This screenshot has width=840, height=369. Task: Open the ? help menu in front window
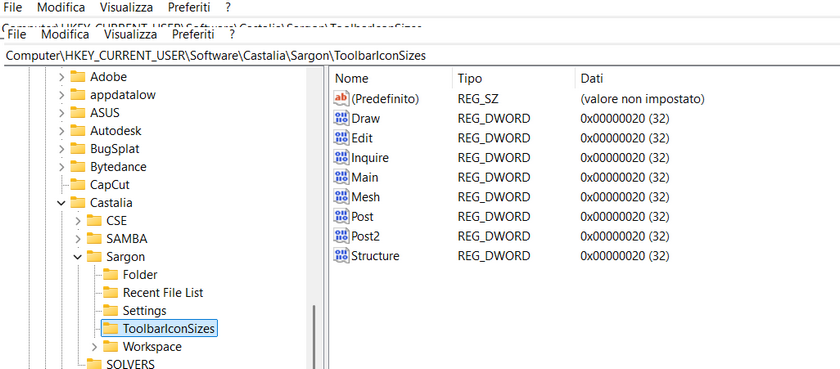pyautogui.click(x=231, y=34)
